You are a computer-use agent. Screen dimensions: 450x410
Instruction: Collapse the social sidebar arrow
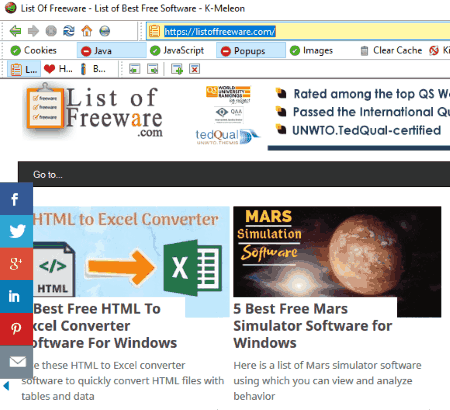point(6,386)
